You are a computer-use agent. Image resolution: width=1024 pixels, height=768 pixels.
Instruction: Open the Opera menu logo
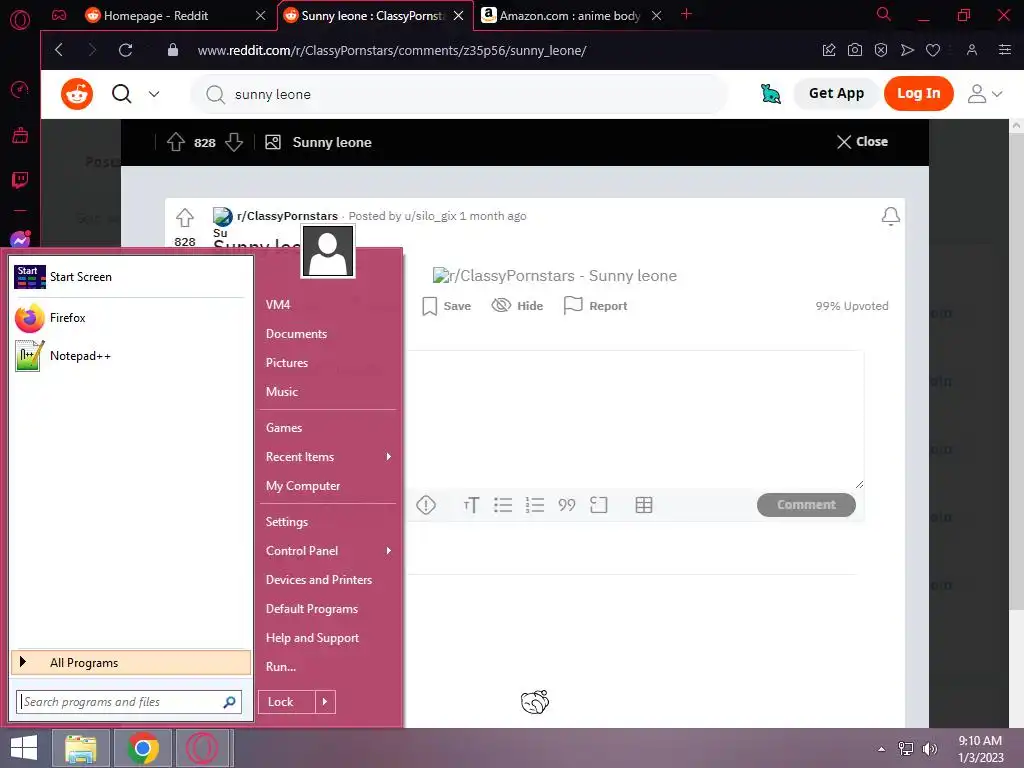20,19
